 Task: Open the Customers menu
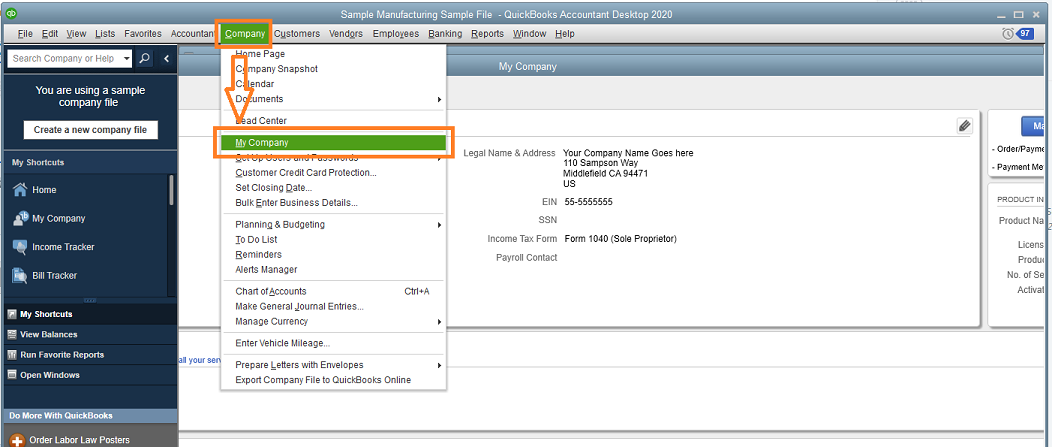tap(297, 34)
